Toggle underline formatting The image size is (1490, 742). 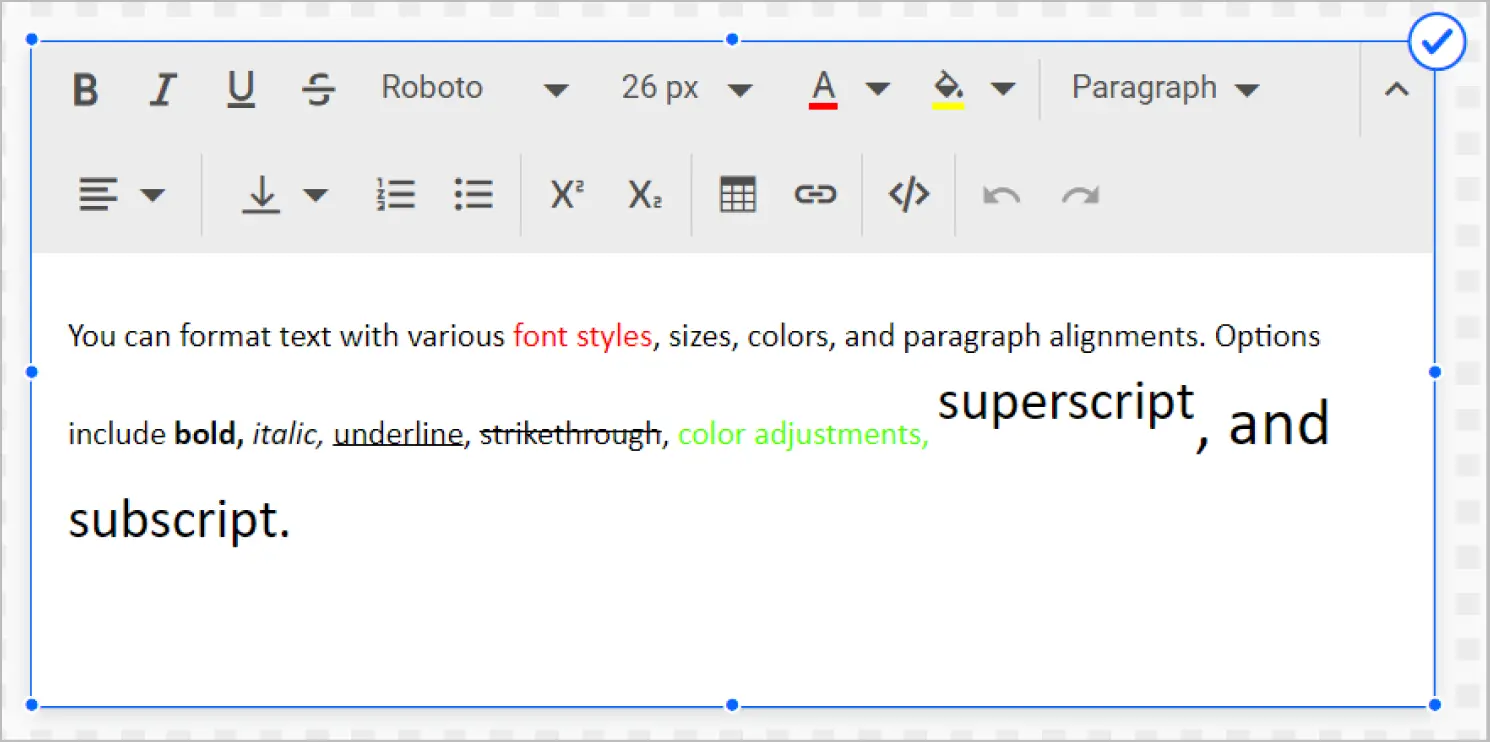240,90
